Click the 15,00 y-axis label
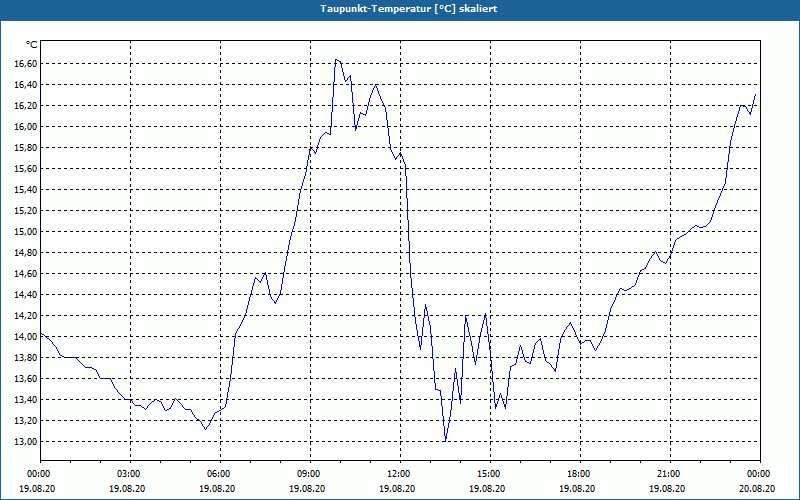Screen dimensions: 800x500 tap(25, 232)
